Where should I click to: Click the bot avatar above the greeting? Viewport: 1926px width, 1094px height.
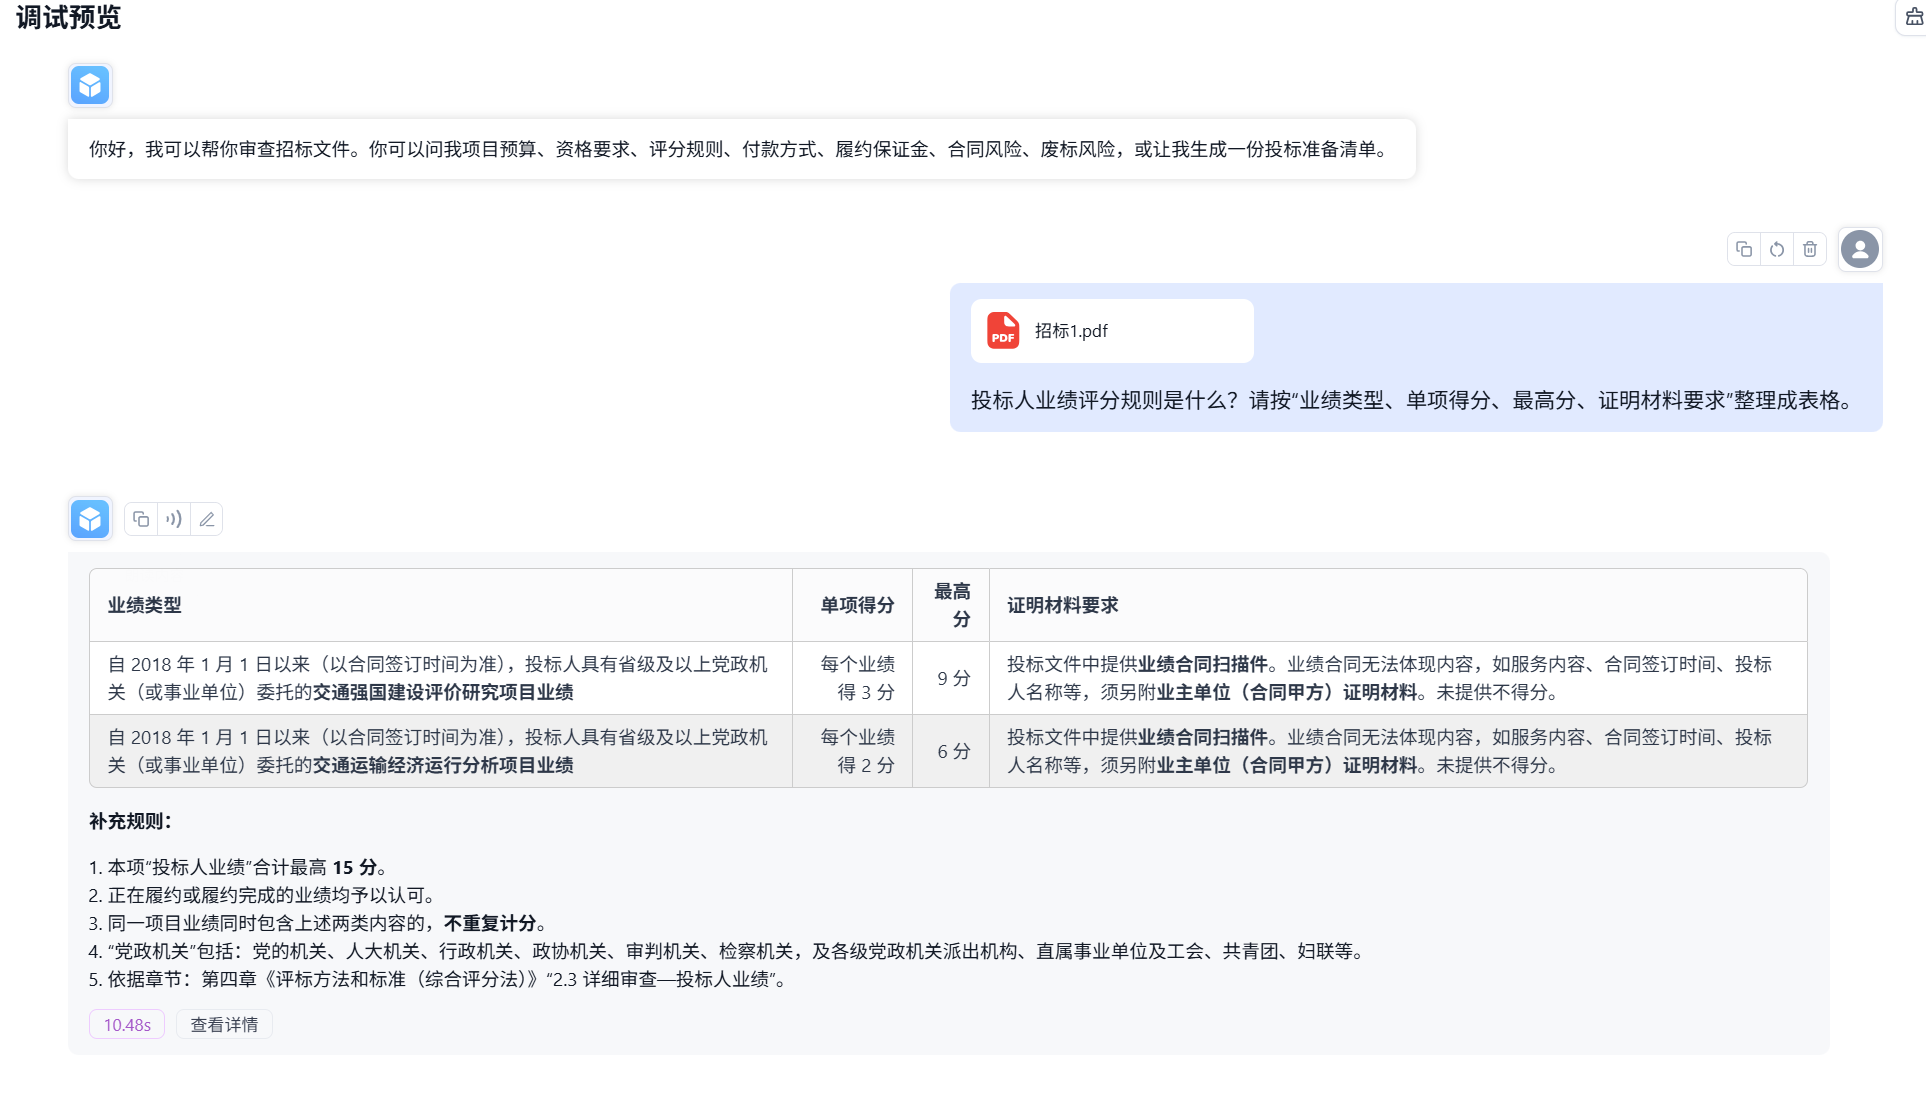pyautogui.click(x=90, y=85)
